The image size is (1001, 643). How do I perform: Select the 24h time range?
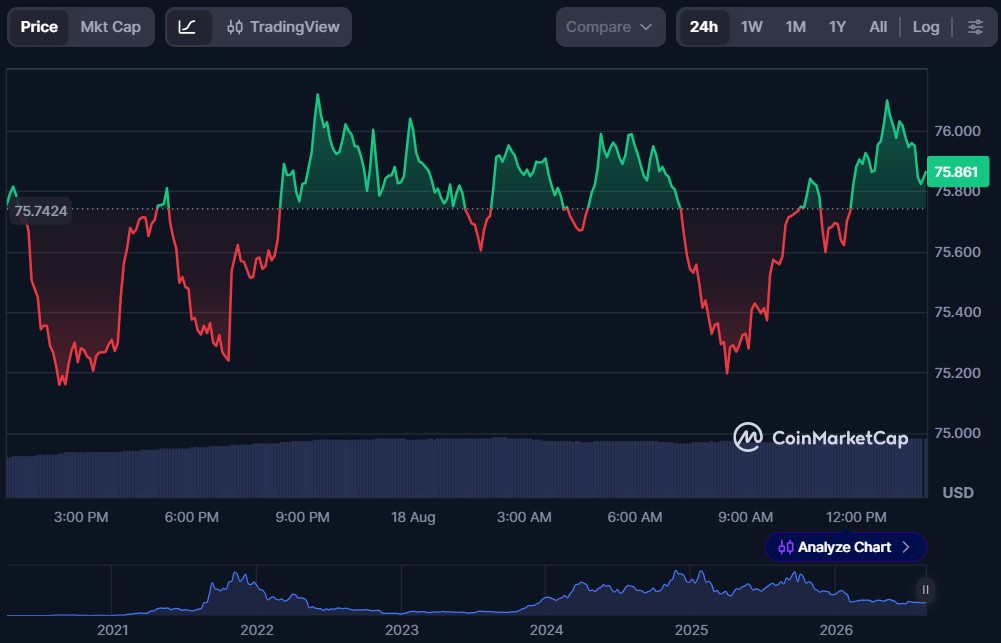[704, 27]
